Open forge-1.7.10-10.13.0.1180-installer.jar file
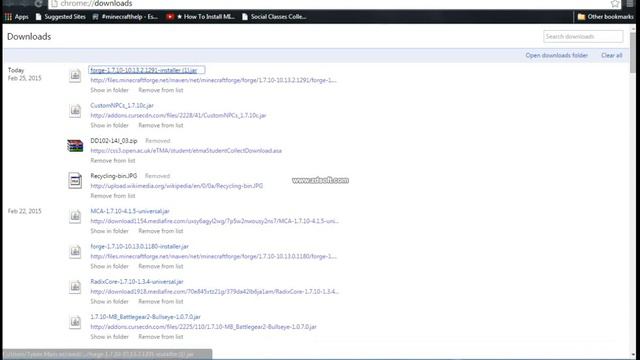 (x=140, y=246)
